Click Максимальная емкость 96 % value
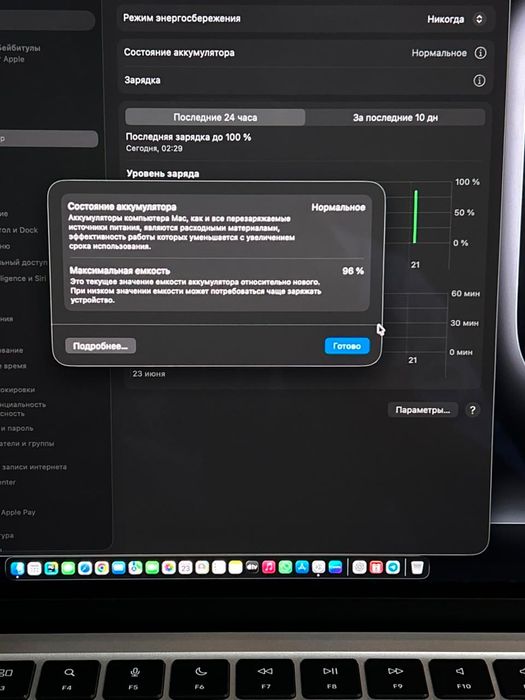Screen dimensions: 525x700 coord(353,271)
